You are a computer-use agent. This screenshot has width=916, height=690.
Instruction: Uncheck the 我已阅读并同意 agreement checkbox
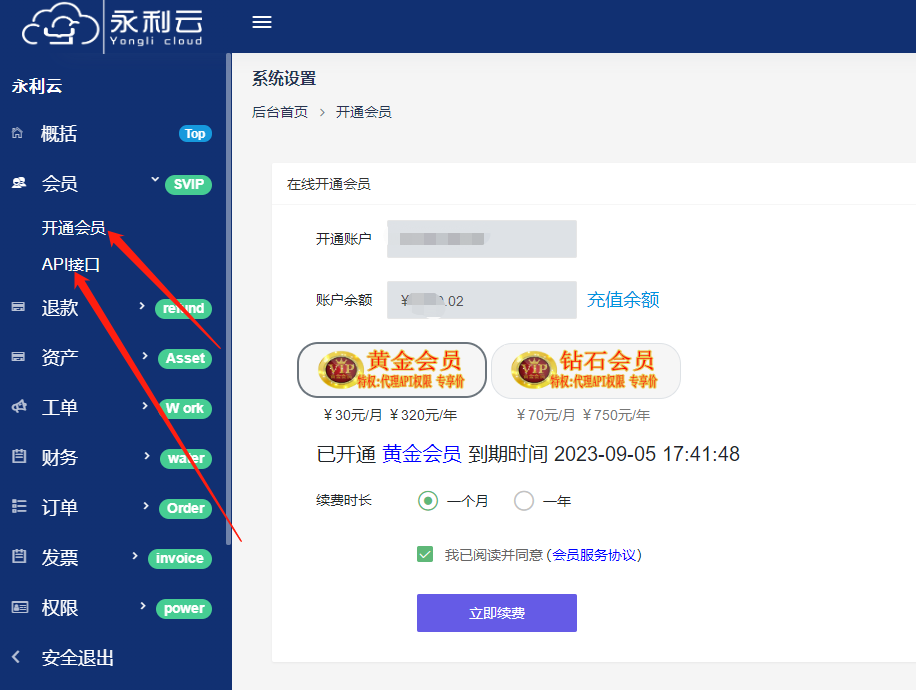tap(425, 554)
